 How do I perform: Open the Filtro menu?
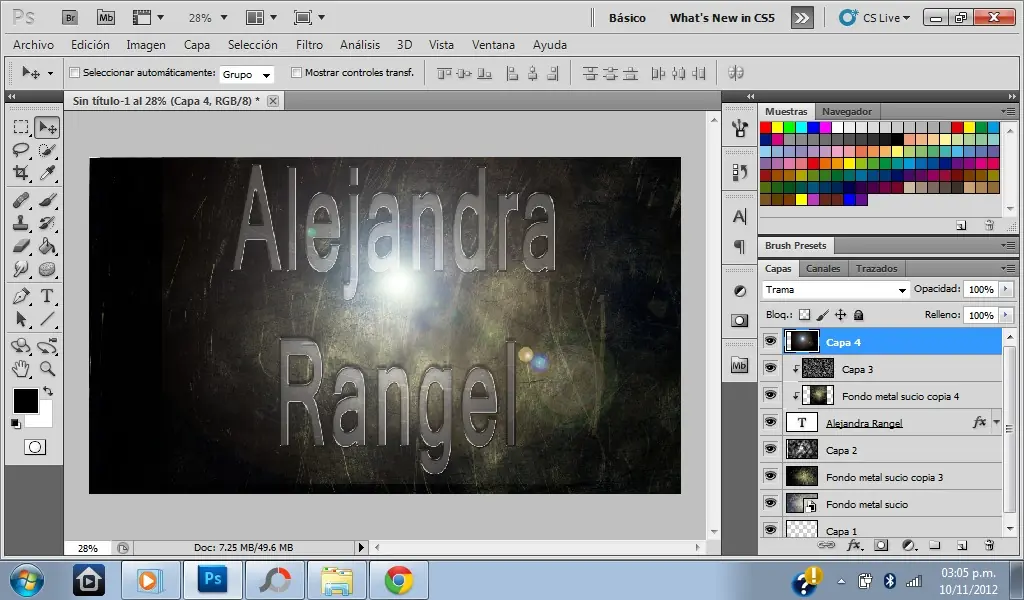[309, 44]
